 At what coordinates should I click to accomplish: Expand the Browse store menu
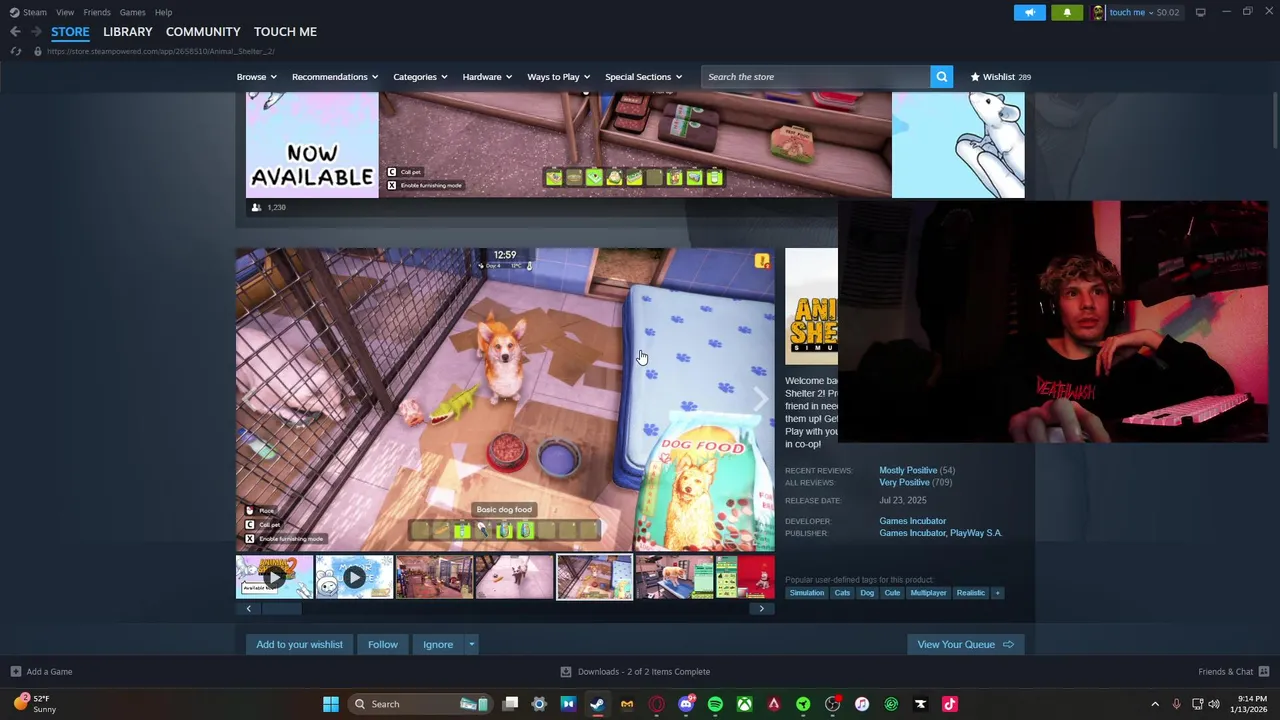[x=255, y=77]
